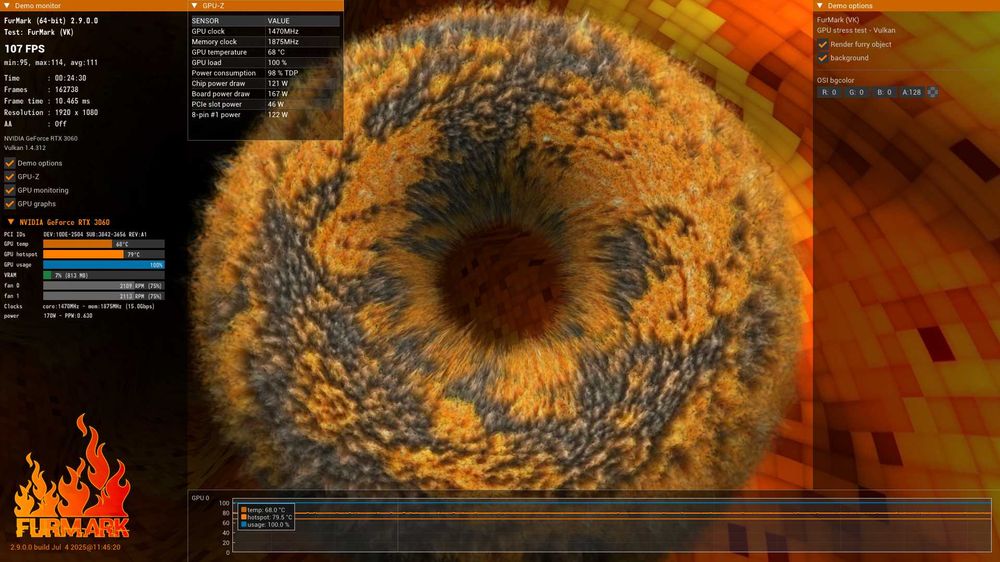The width and height of the screenshot is (1000, 562).
Task: Click the 107 FPS readout
Action: click(24, 48)
